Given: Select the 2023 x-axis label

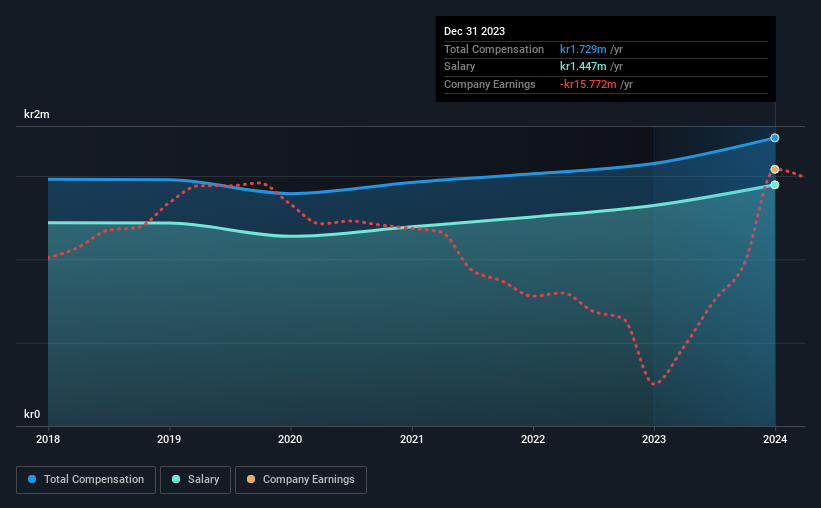Looking at the screenshot, I should [x=654, y=439].
